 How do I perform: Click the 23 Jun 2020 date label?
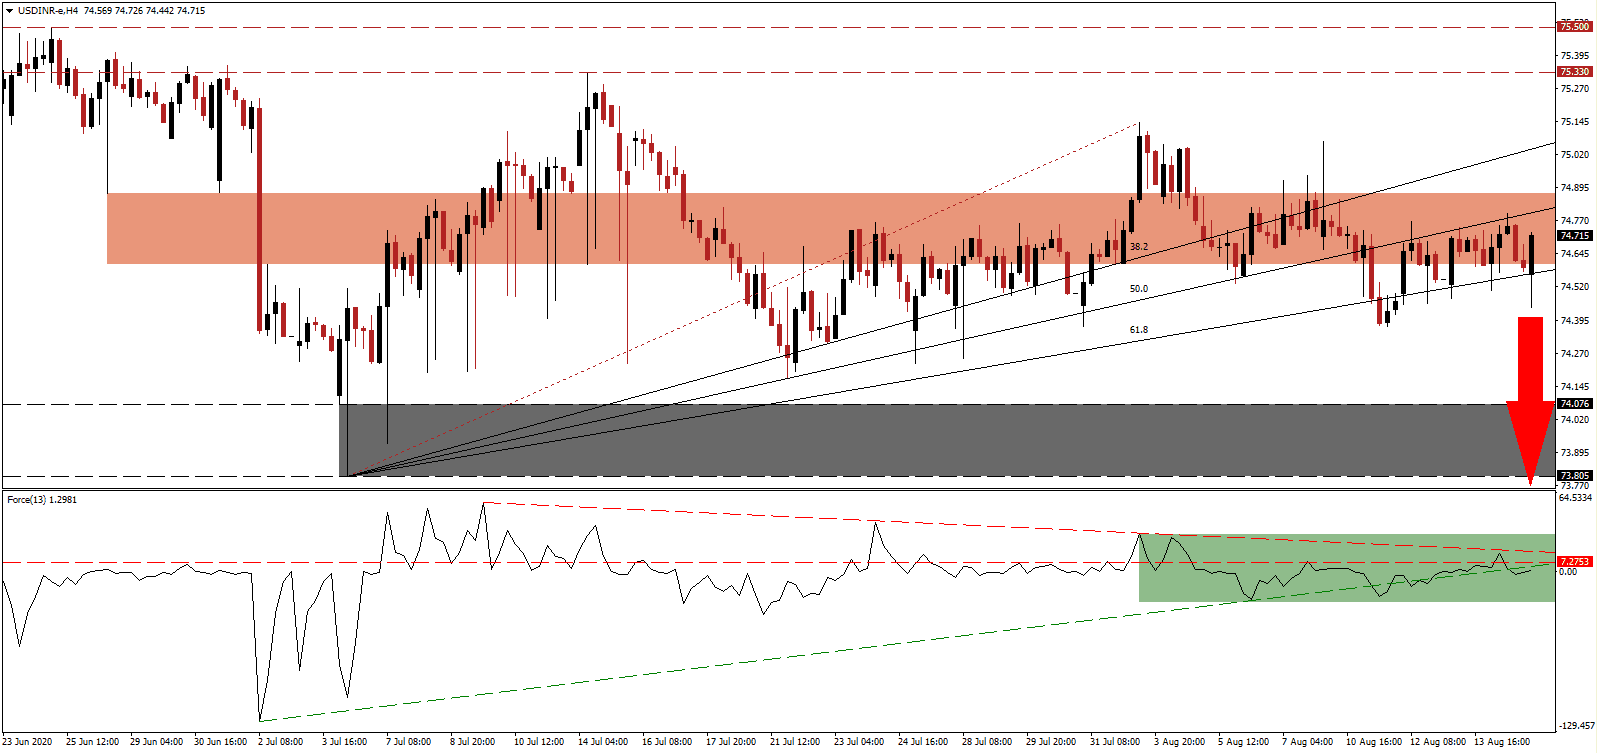click(30, 742)
